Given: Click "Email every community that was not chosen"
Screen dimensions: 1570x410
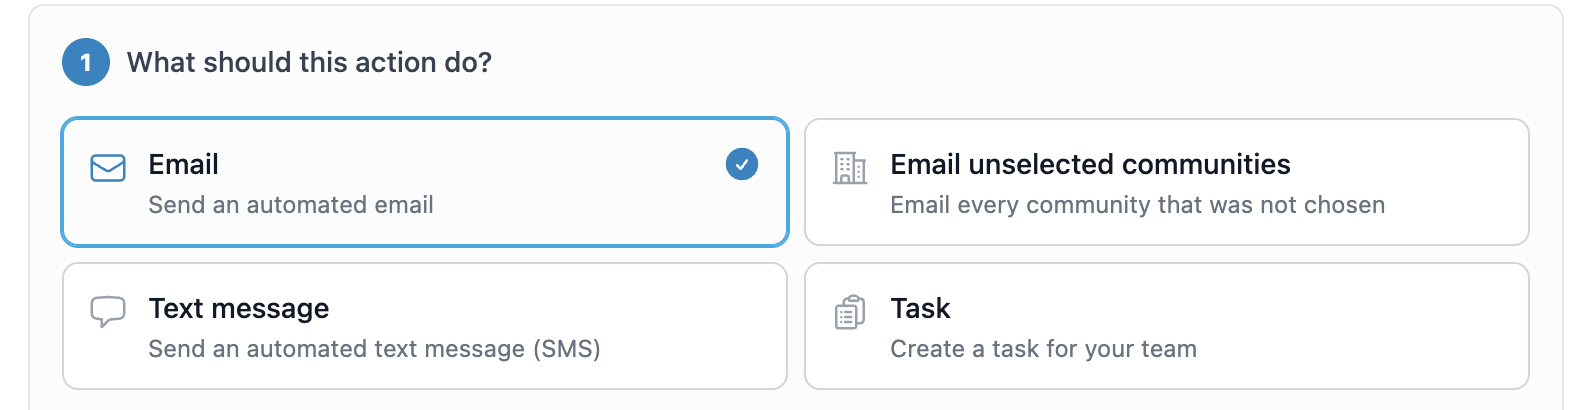Looking at the screenshot, I should 1138,205.
